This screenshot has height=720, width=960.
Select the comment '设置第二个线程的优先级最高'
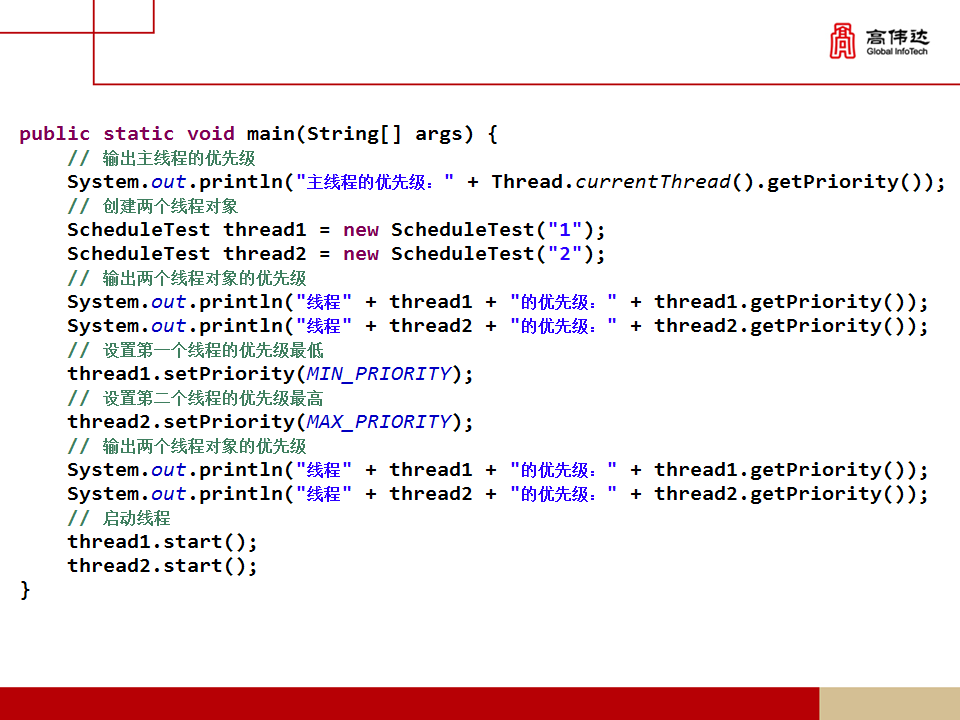pos(213,398)
